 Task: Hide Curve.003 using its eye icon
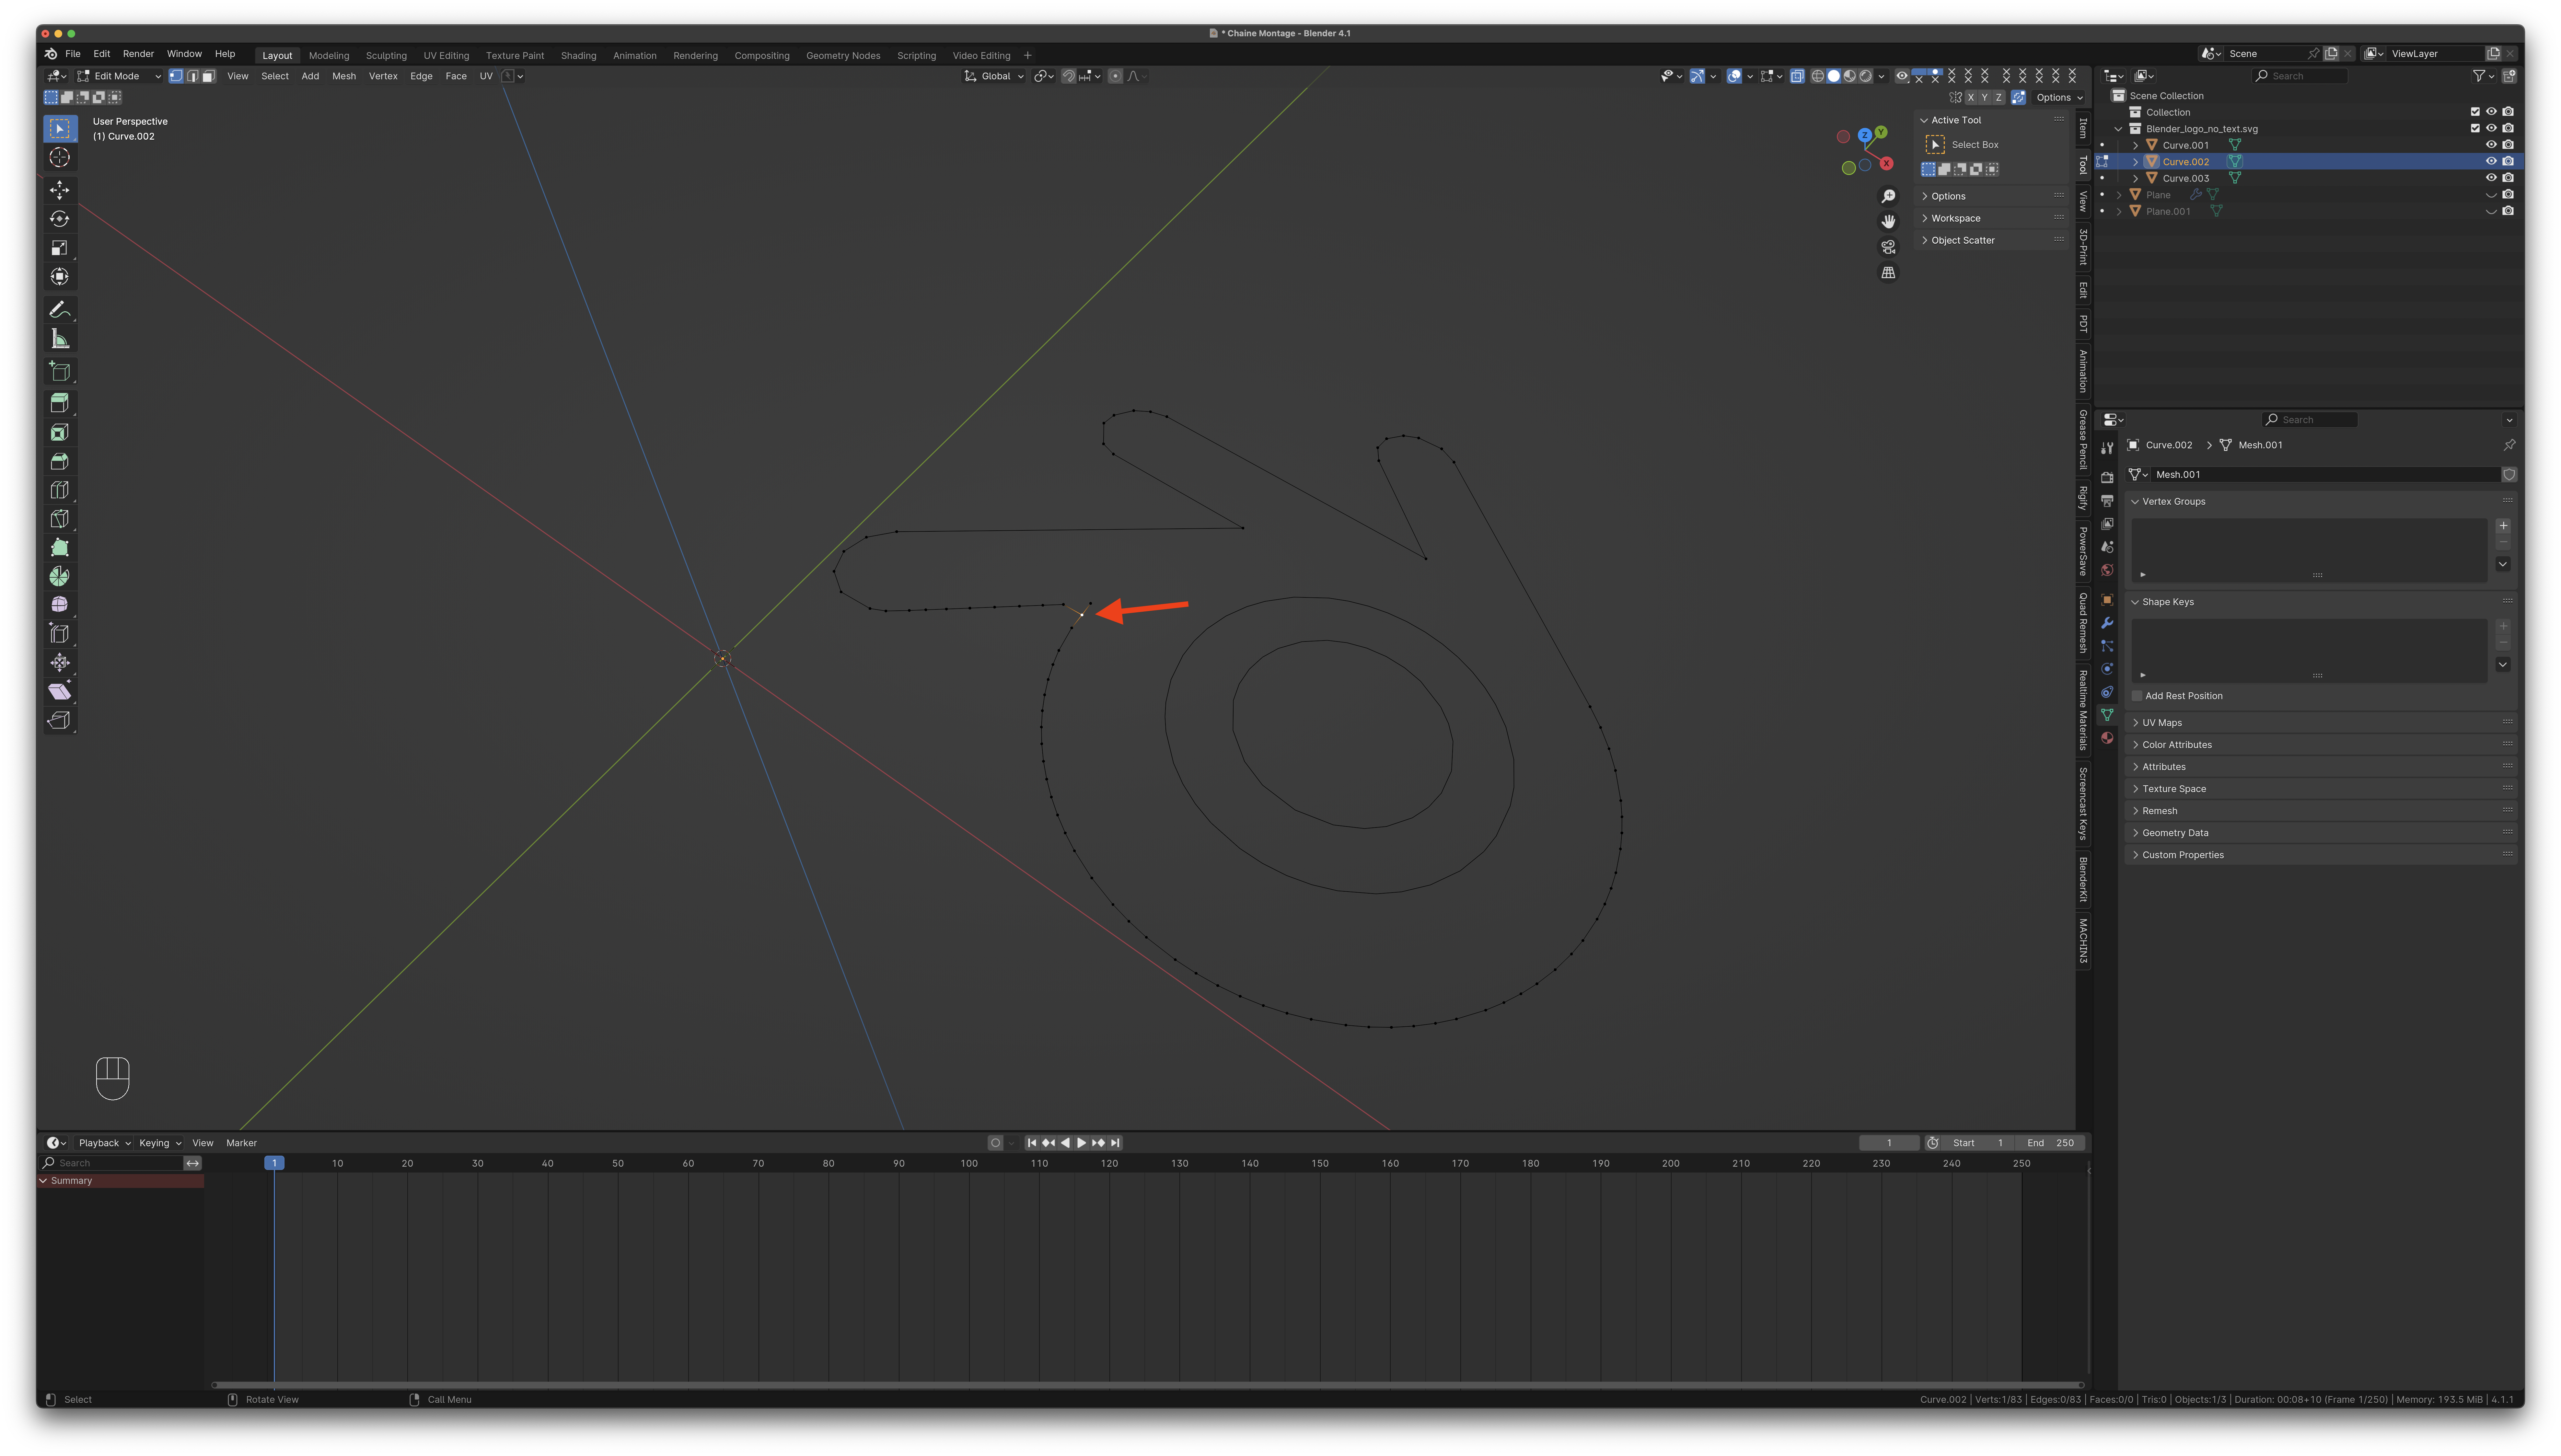[x=2491, y=178]
